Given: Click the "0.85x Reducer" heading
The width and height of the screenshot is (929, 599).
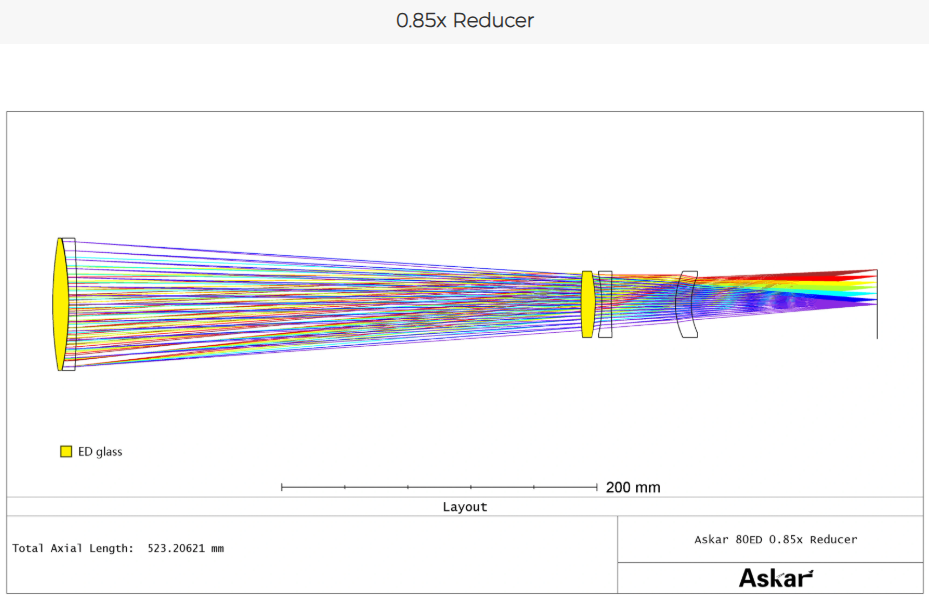Looking at the screenshot, I should pyautogui.click(x=465, y=21).
